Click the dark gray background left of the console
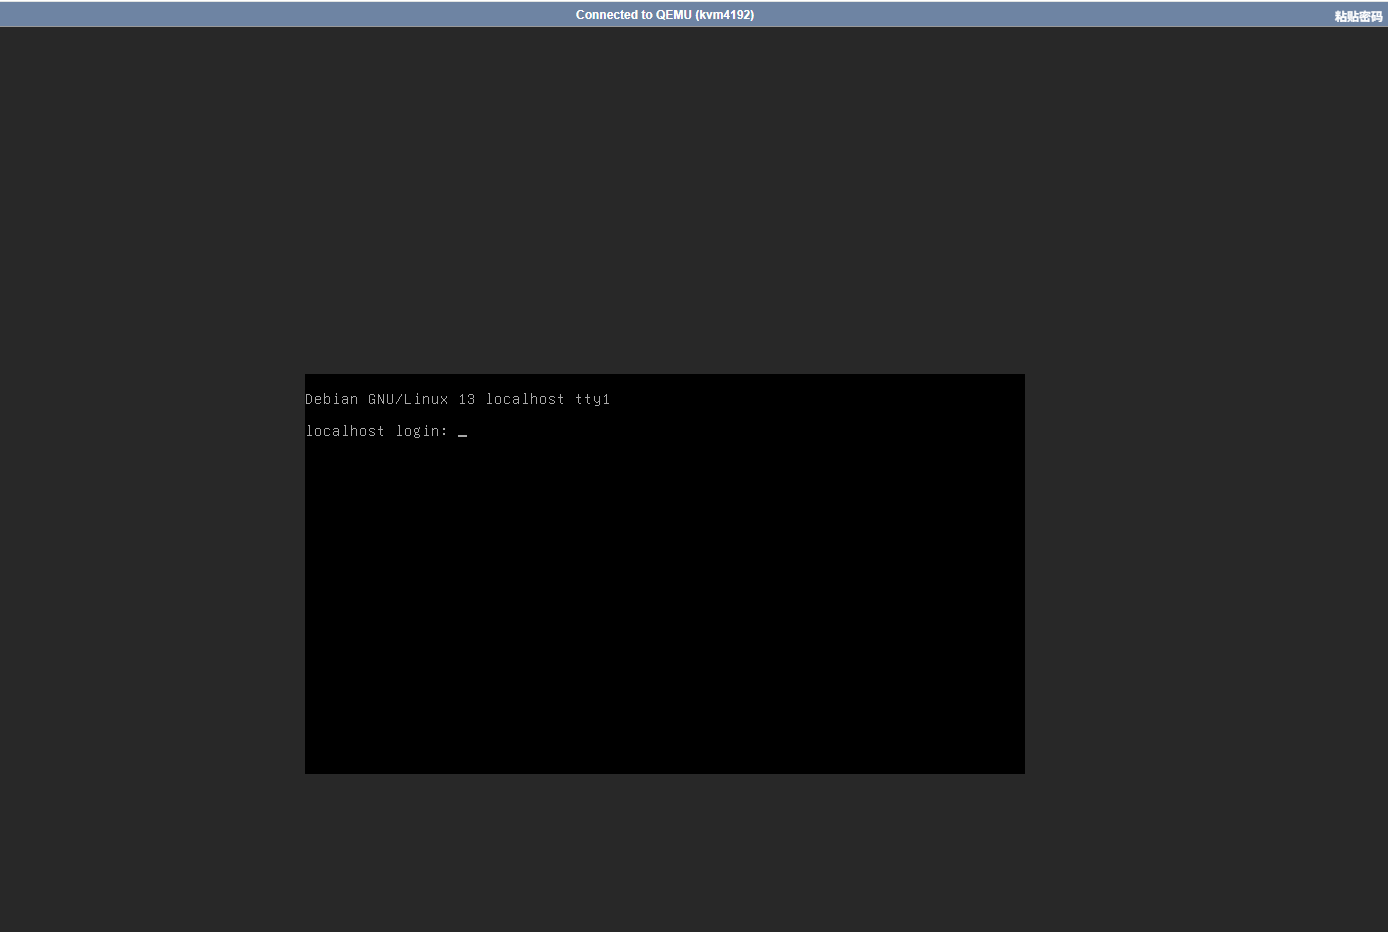Viewport: 1388px width, 932px height. tap(150, 570)
